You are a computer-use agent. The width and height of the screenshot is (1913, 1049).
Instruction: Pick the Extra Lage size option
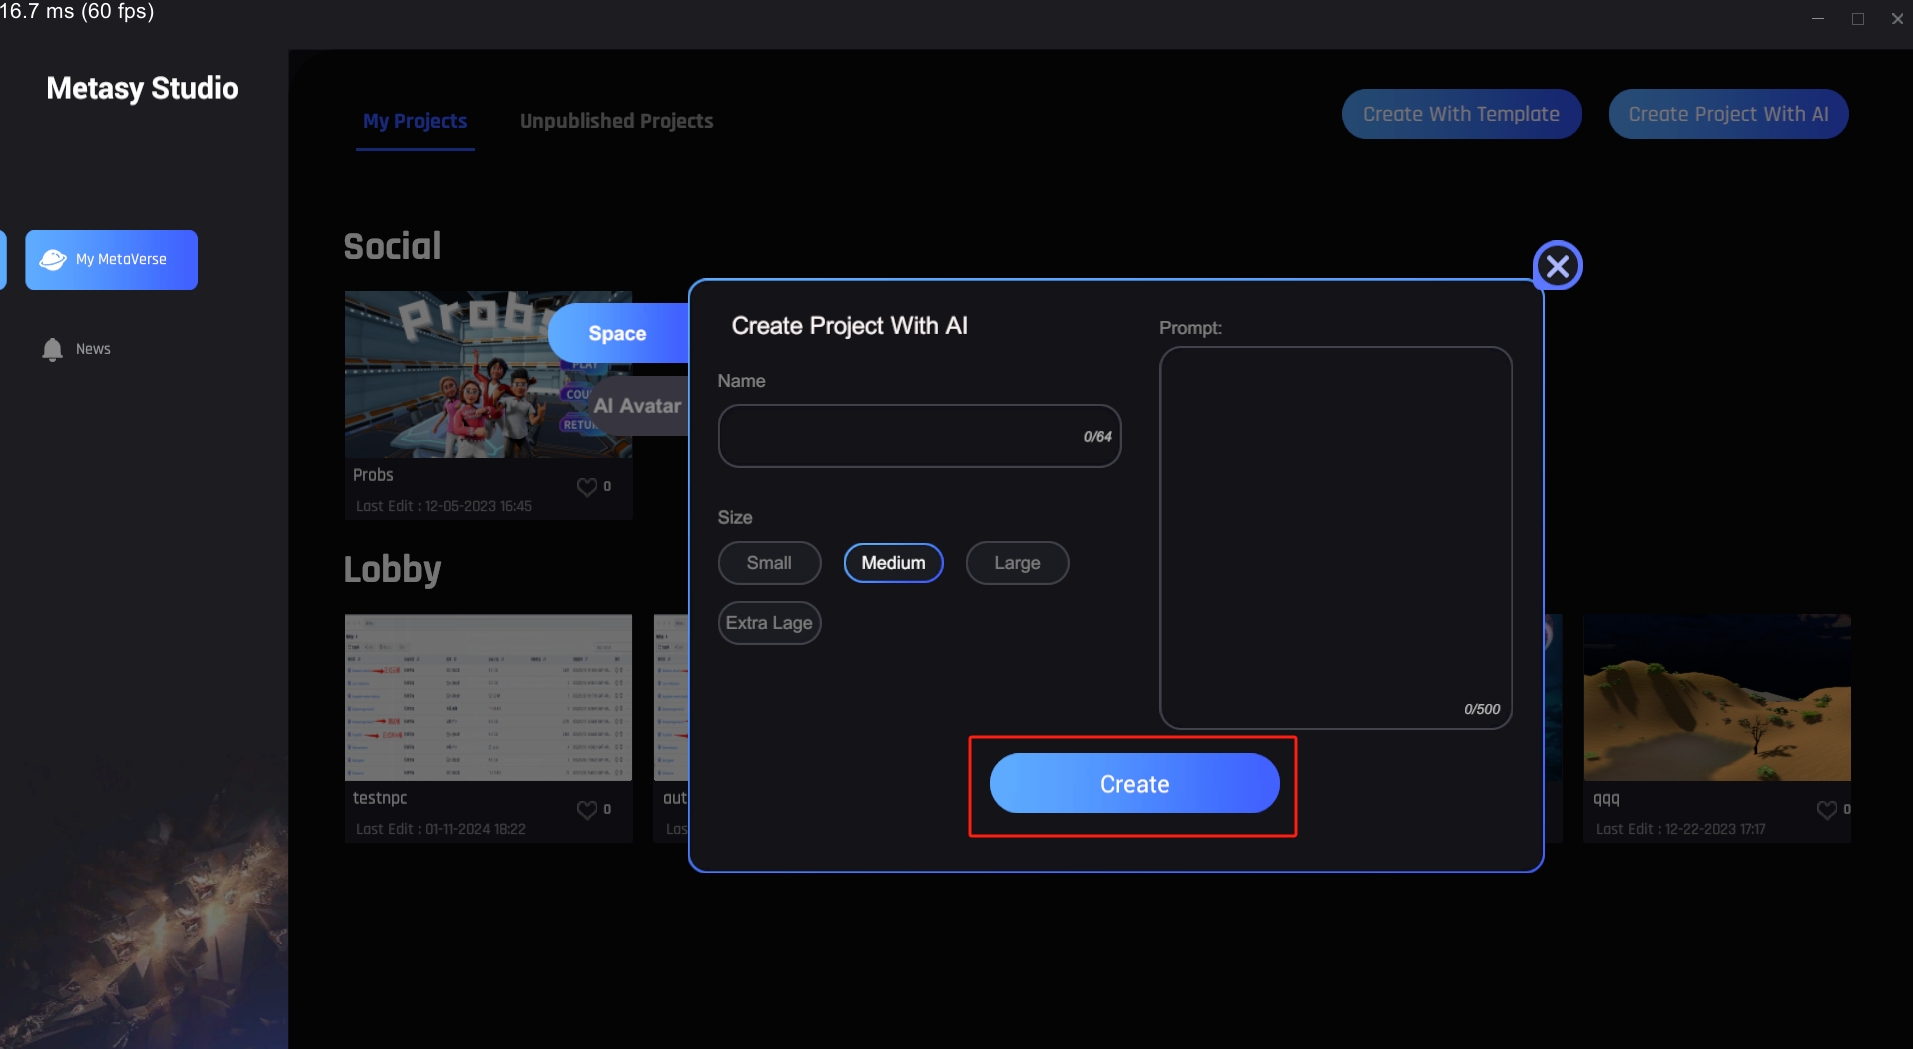tap(769, 623)
